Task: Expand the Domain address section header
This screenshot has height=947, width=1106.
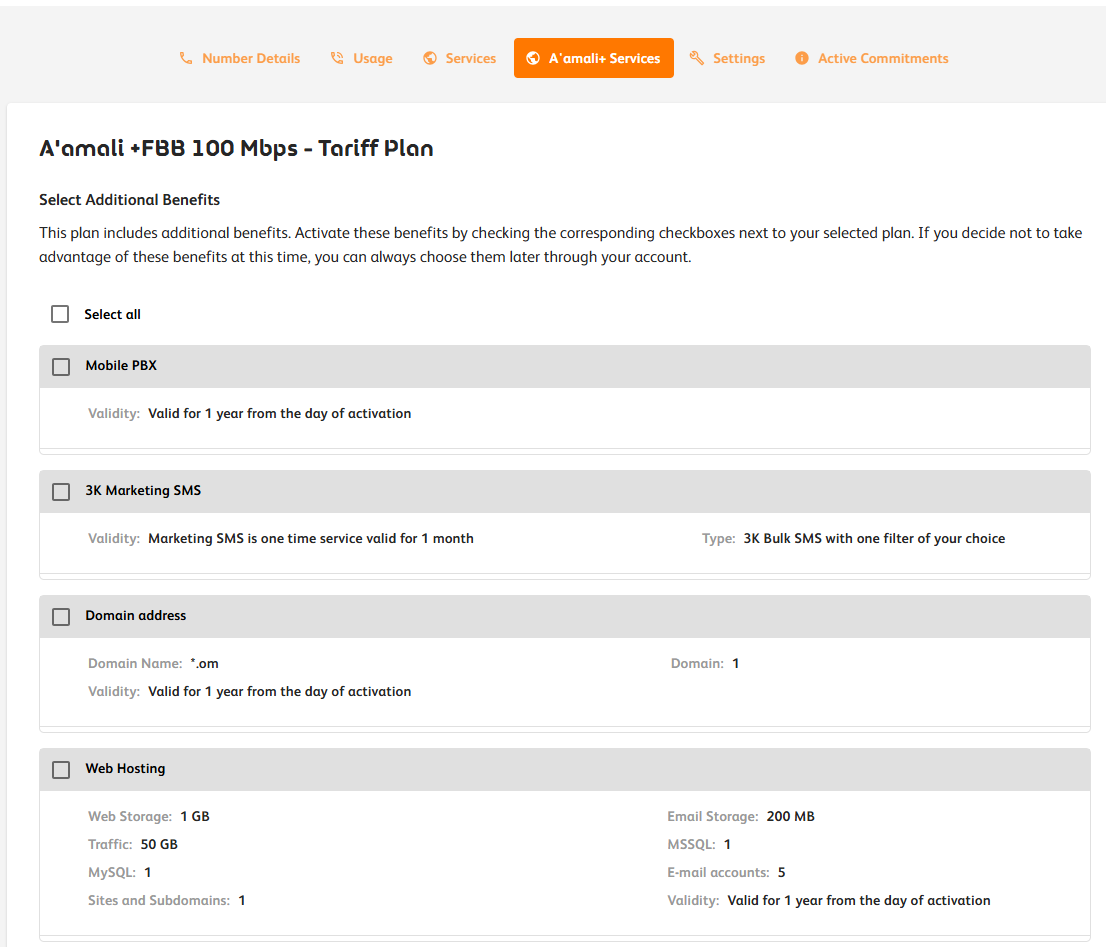Action: [x=600, y=617]
